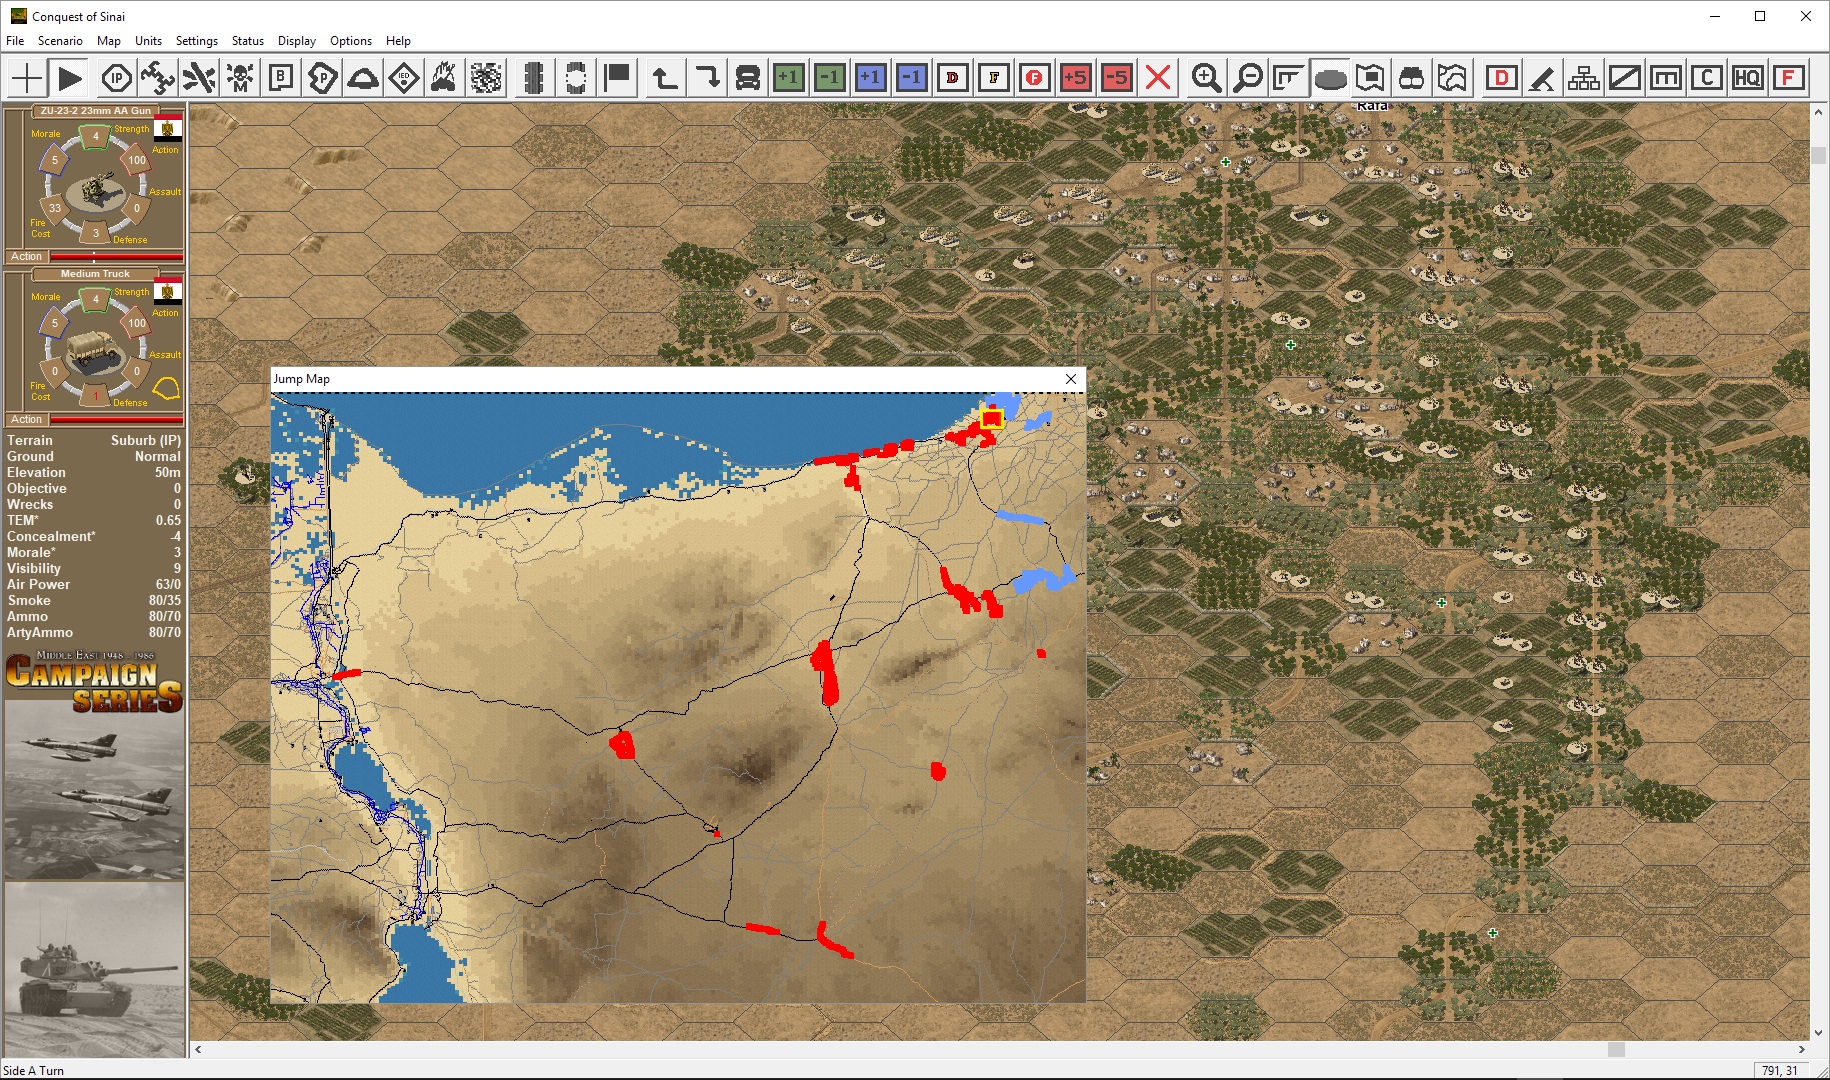Click the flag objective toolbar icon
Image resolution: width=1830 pixels, height=1080 pixels.
(x=618, y=77)
